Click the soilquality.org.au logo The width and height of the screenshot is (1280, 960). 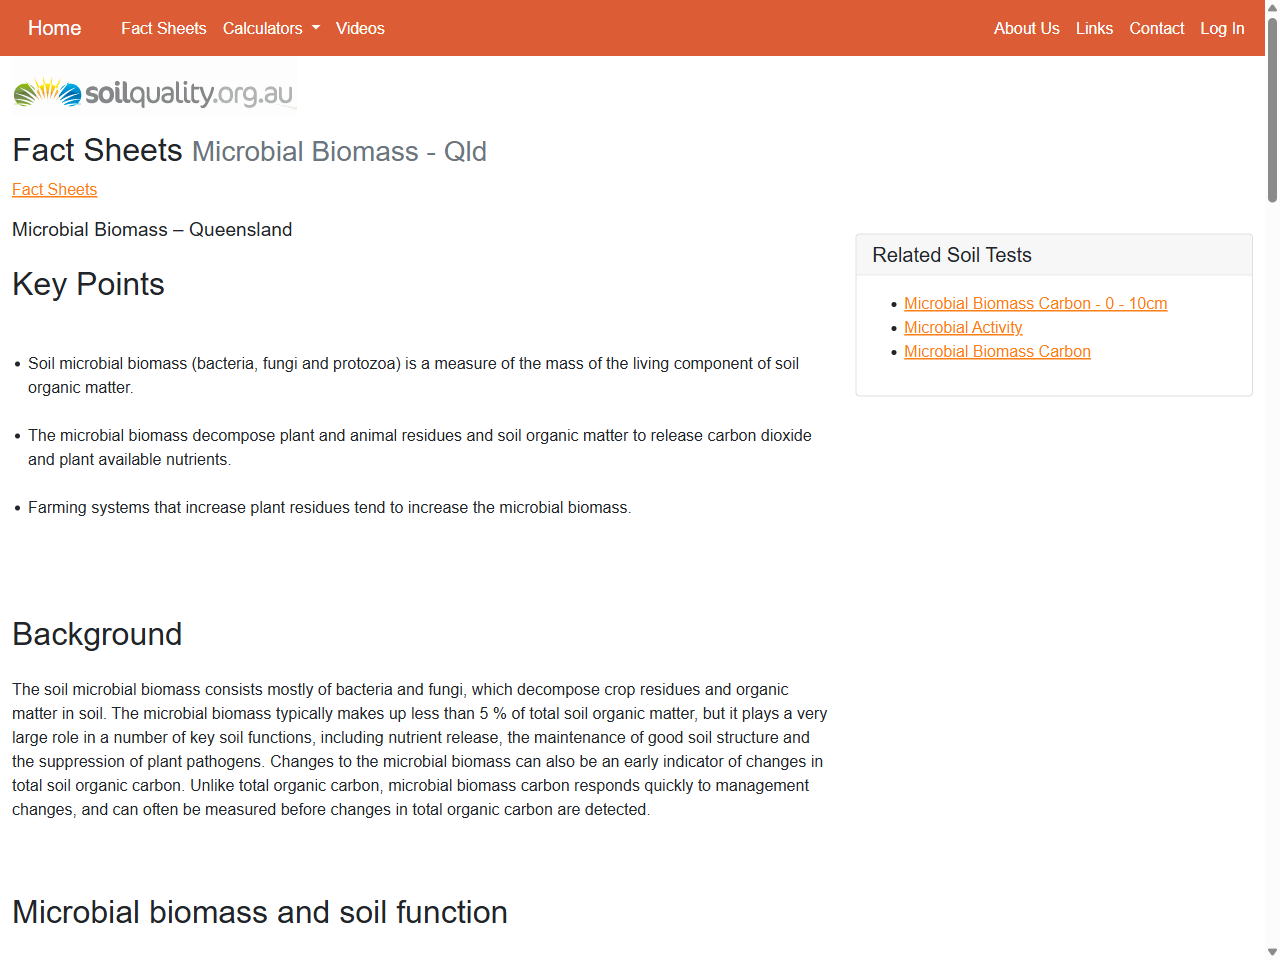(x=152, y=92)
